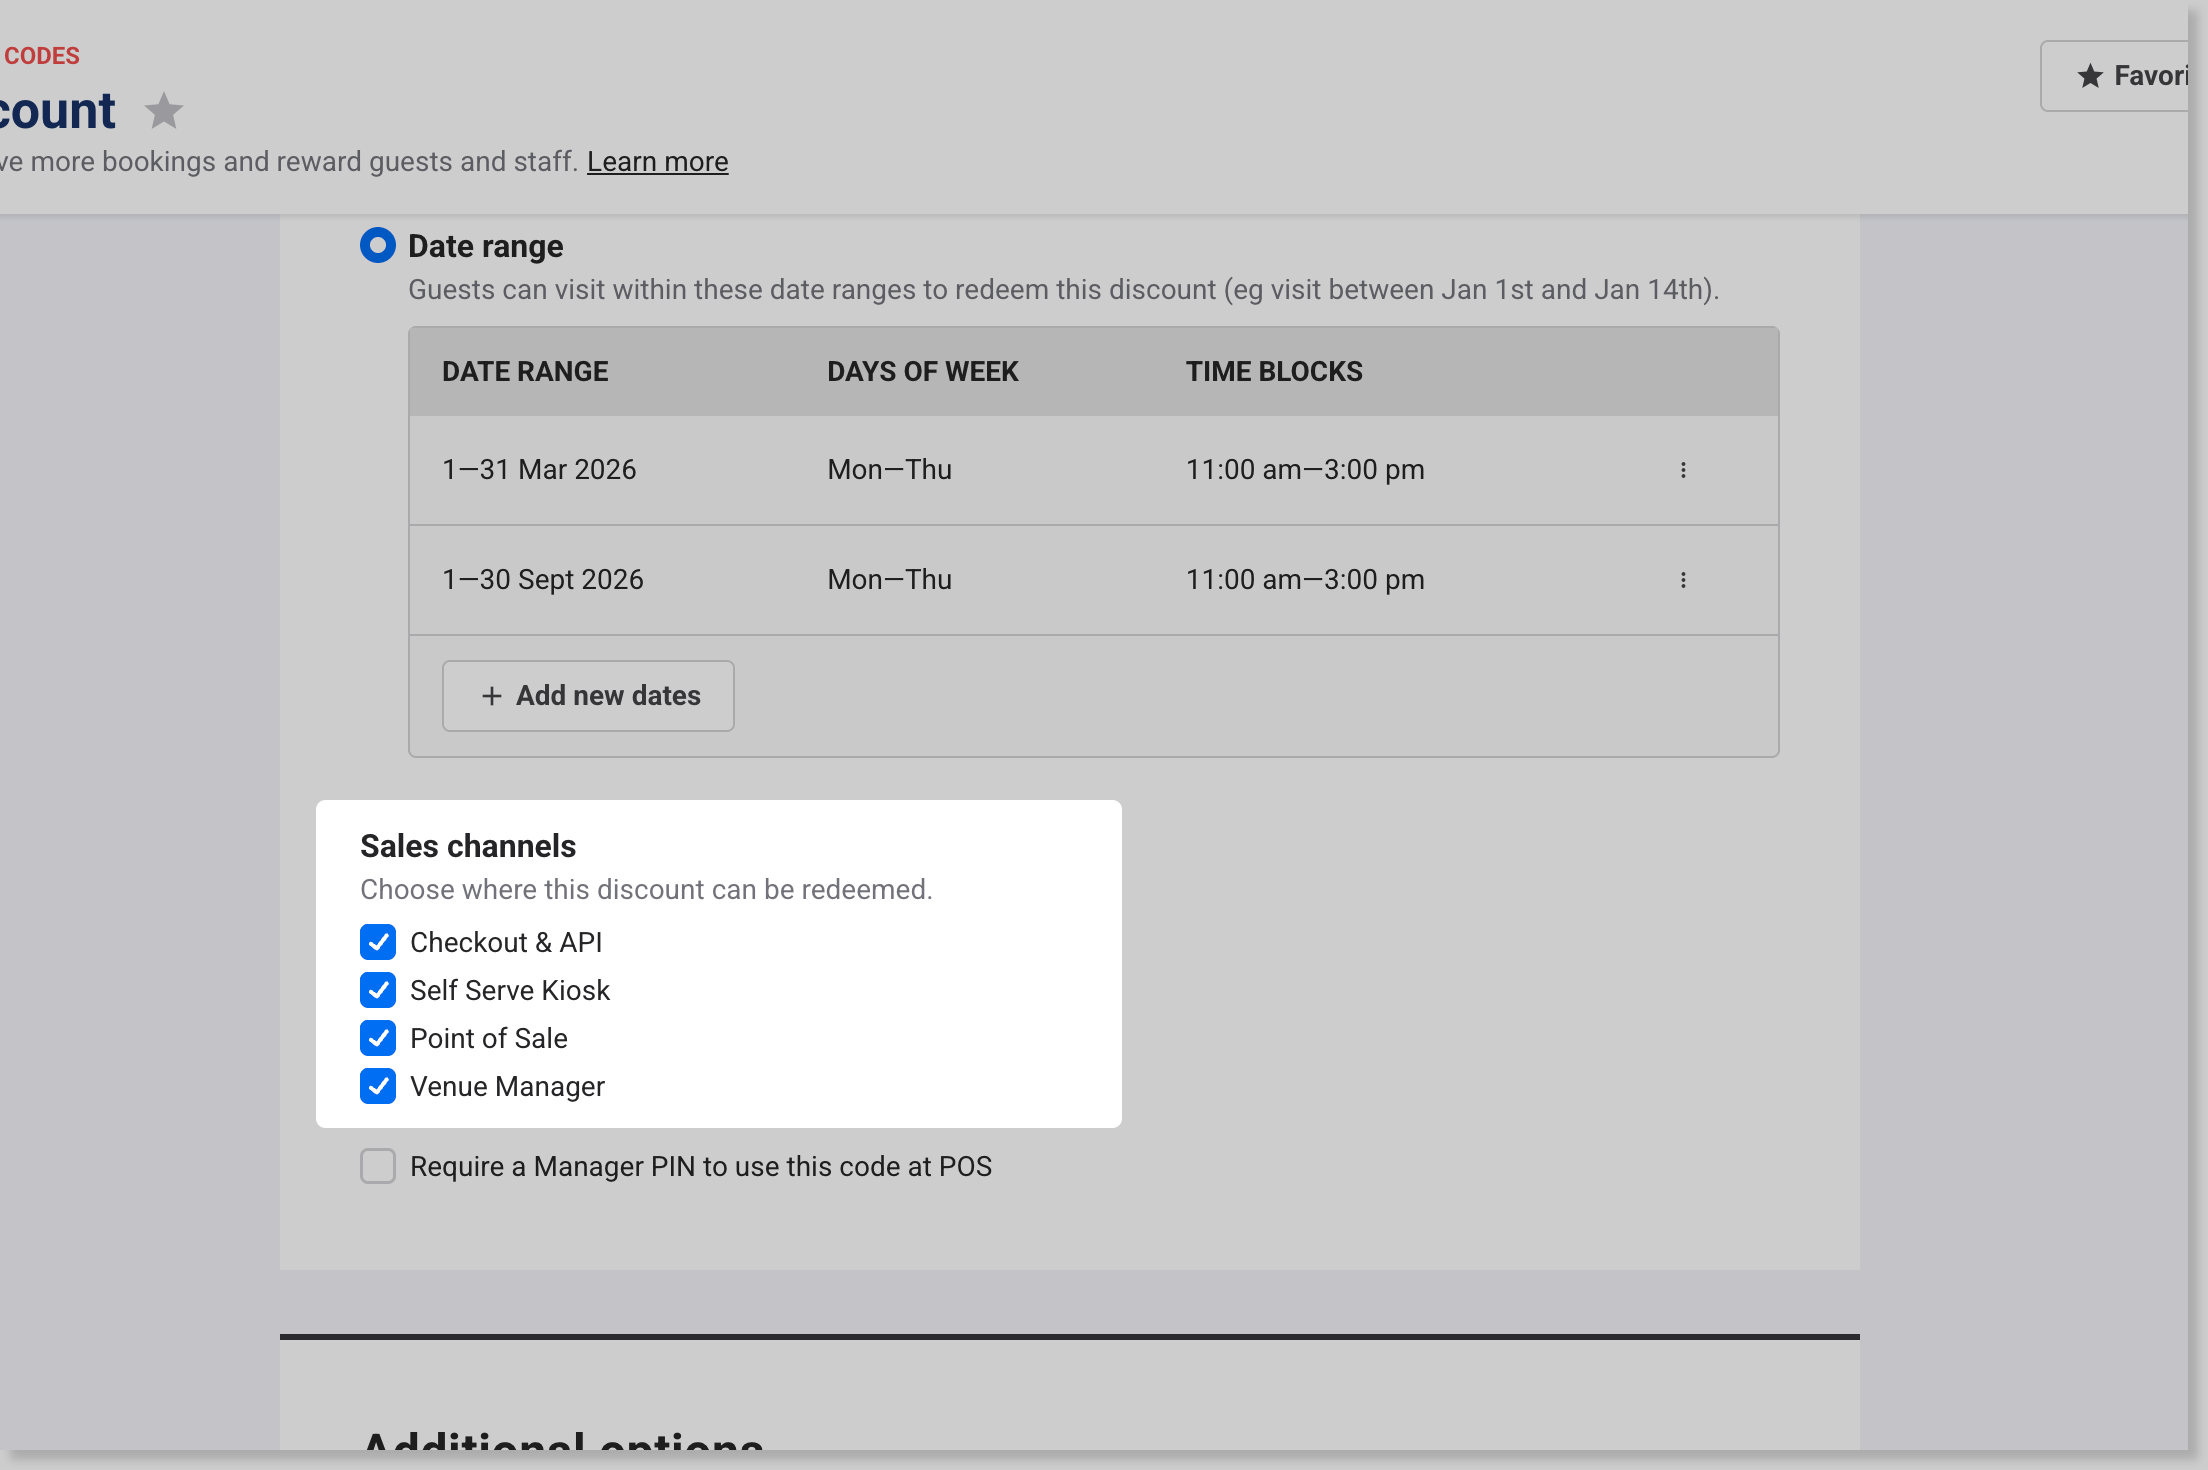
Task: Click the DAYS OF WEEK column header
Action: pyautogui.click(x=922, y=372)
